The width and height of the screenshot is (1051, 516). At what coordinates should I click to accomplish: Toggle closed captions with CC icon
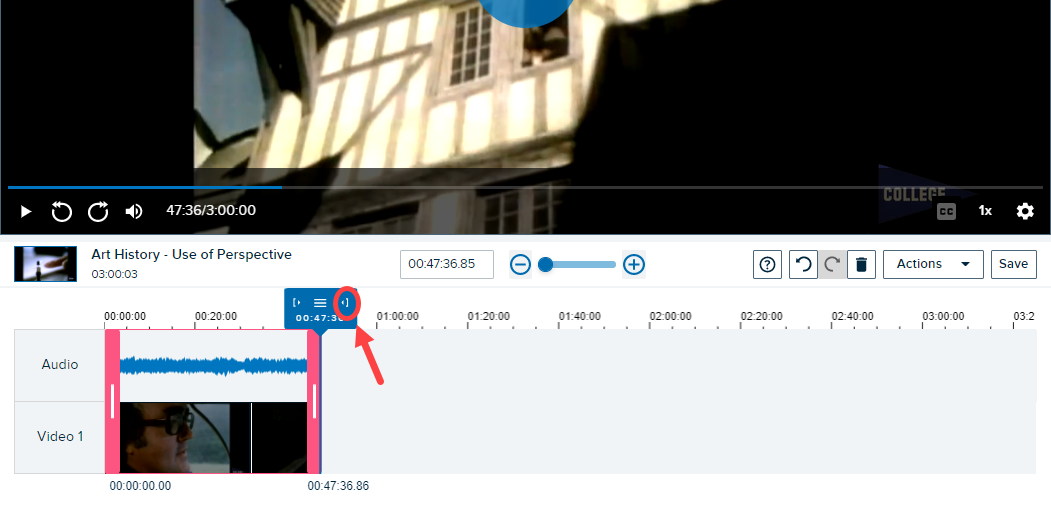coord(946,211)
